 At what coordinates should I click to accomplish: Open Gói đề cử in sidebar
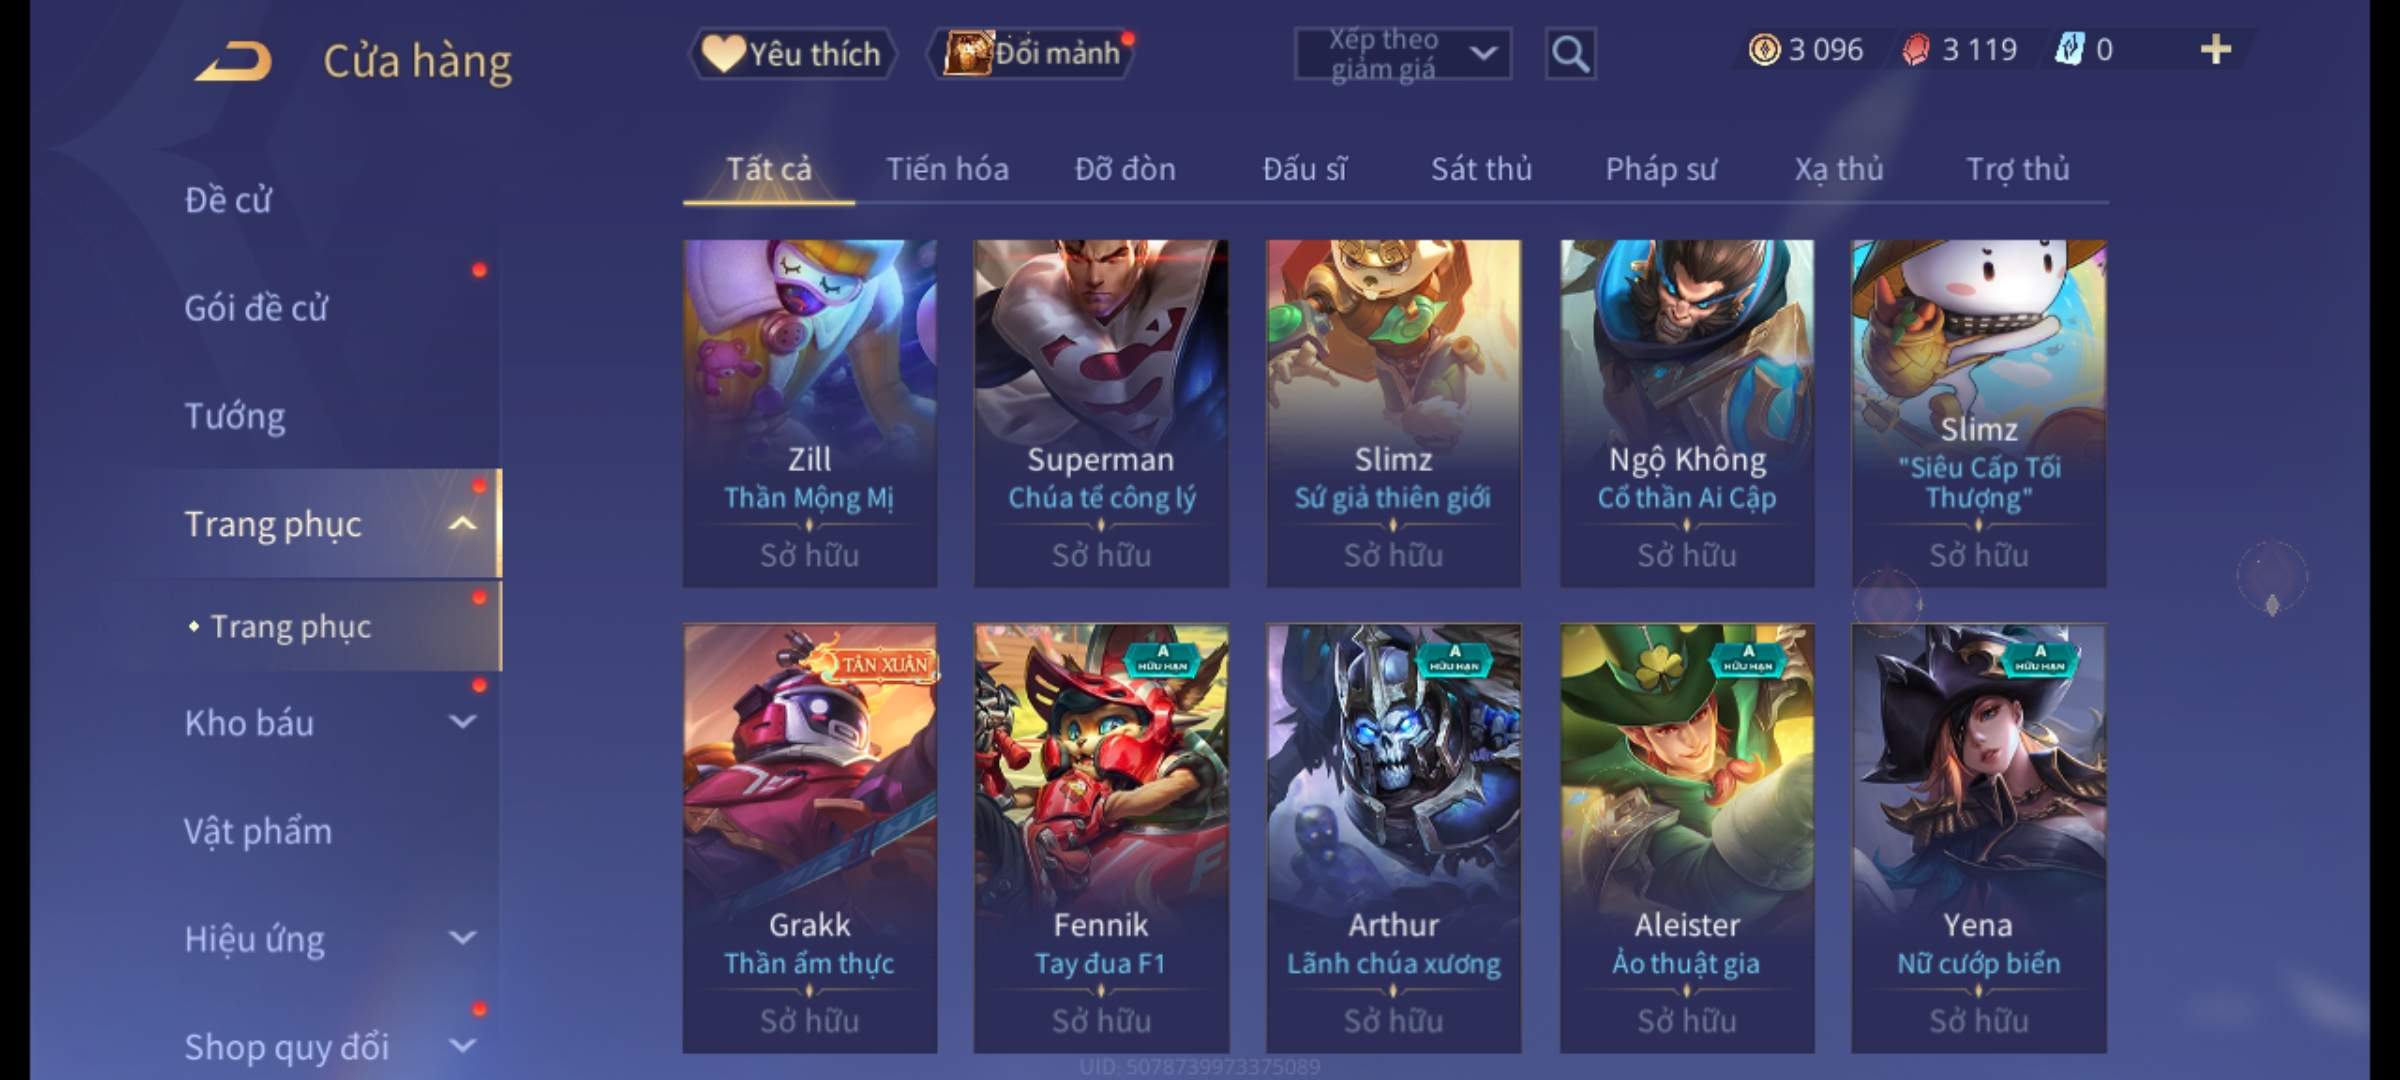tap(256, 307)
